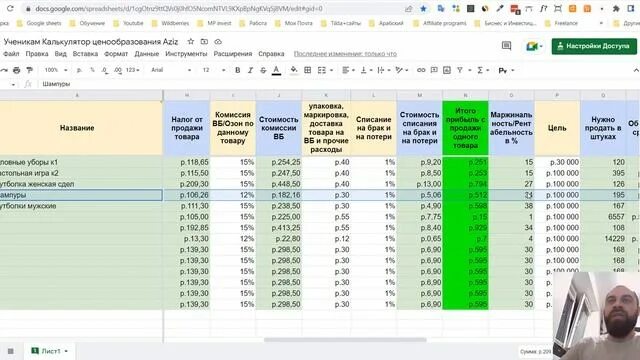The image size is (640, 360).
Task: Apply strikethrough formatting
Action: click(263, 70)
